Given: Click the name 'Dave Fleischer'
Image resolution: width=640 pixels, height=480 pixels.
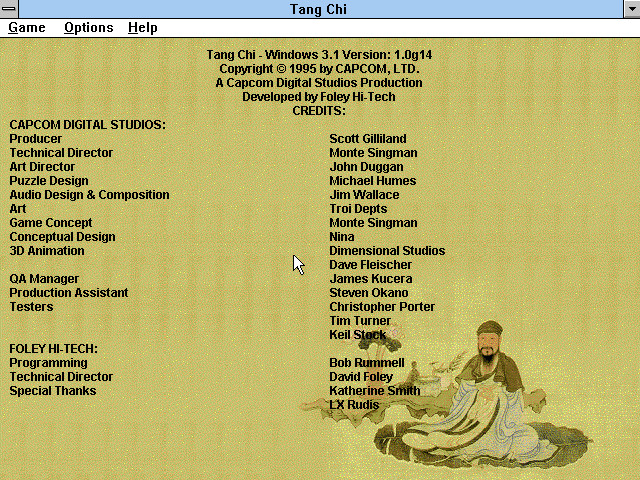Looking at the screenshot, I should tap(371, 264).
